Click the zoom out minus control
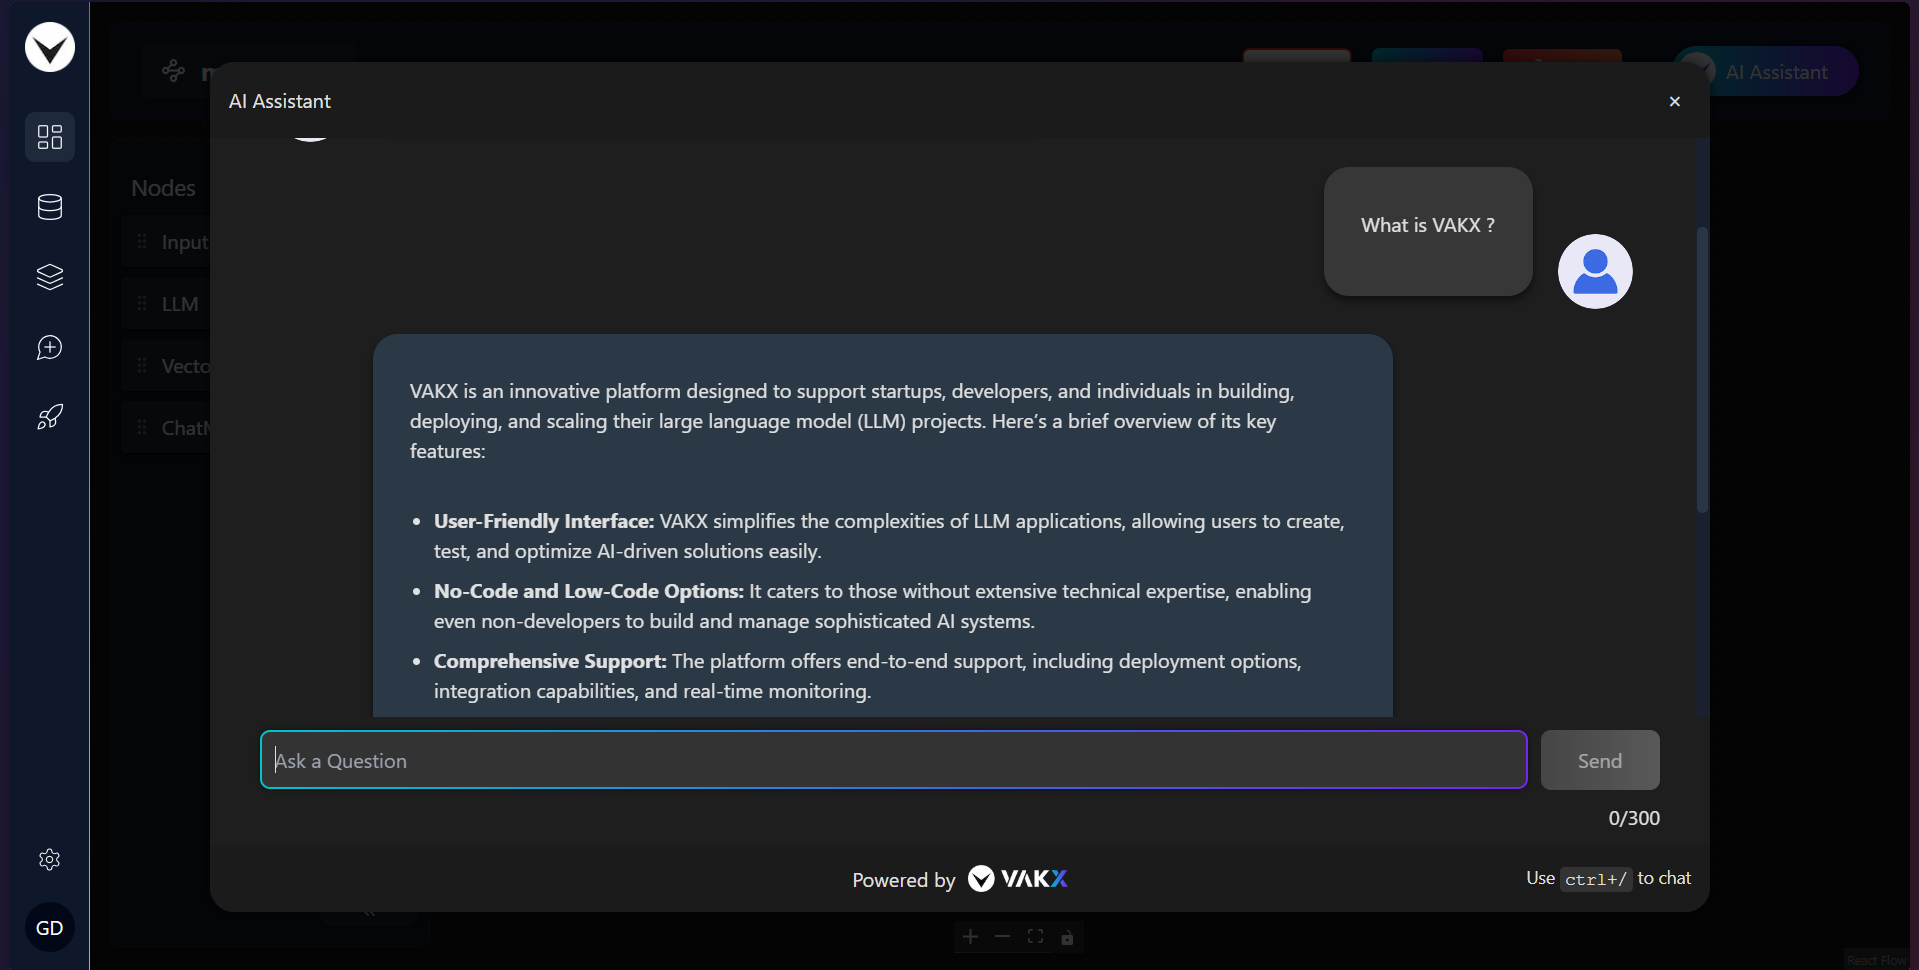This screenshot has height=970, width=1919. (1003, 937)
